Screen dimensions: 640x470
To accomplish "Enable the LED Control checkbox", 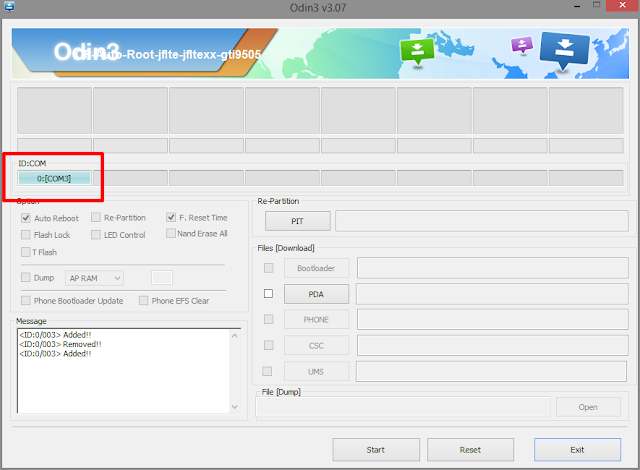I will (96, 235).
